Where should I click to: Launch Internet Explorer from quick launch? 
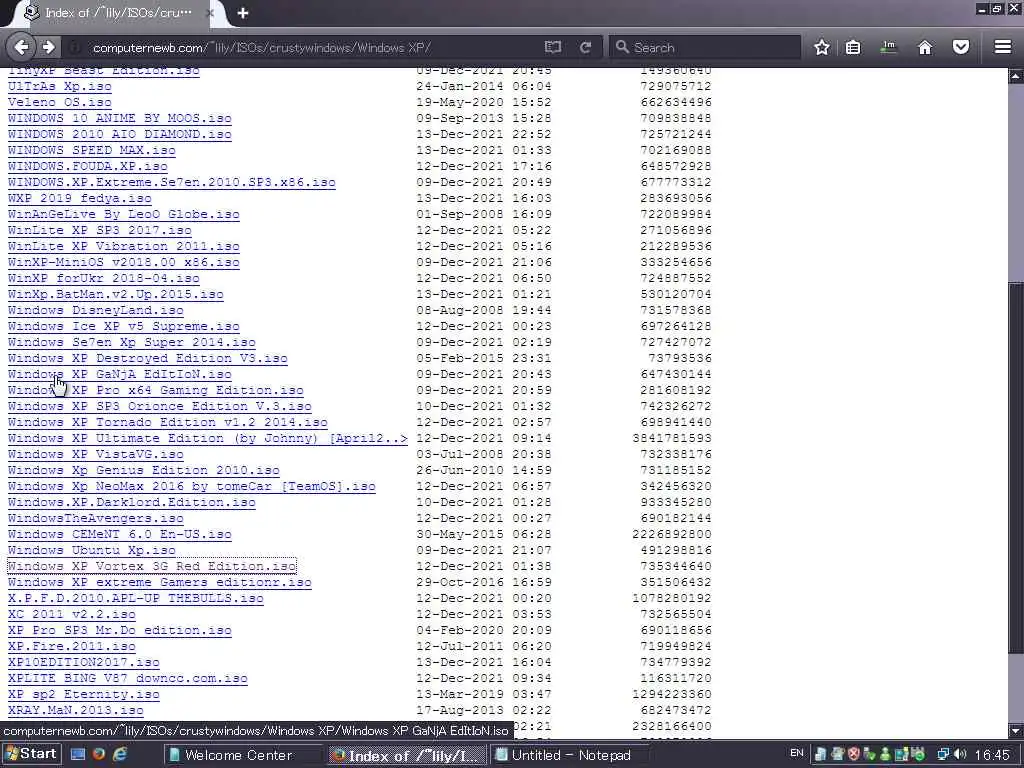pyautogui.click(x=120, y=754)
